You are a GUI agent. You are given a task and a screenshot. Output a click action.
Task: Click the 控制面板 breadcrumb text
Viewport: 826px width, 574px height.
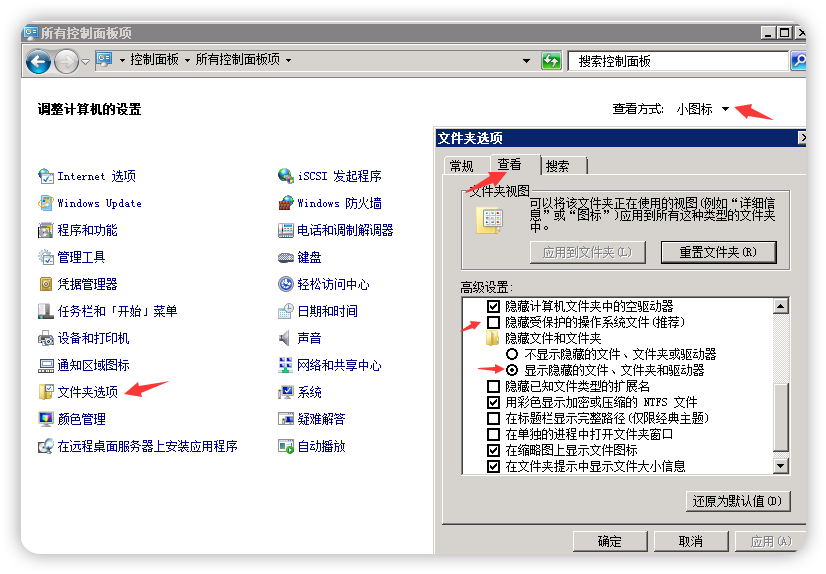pyautogui.click(x=155, y=60)
